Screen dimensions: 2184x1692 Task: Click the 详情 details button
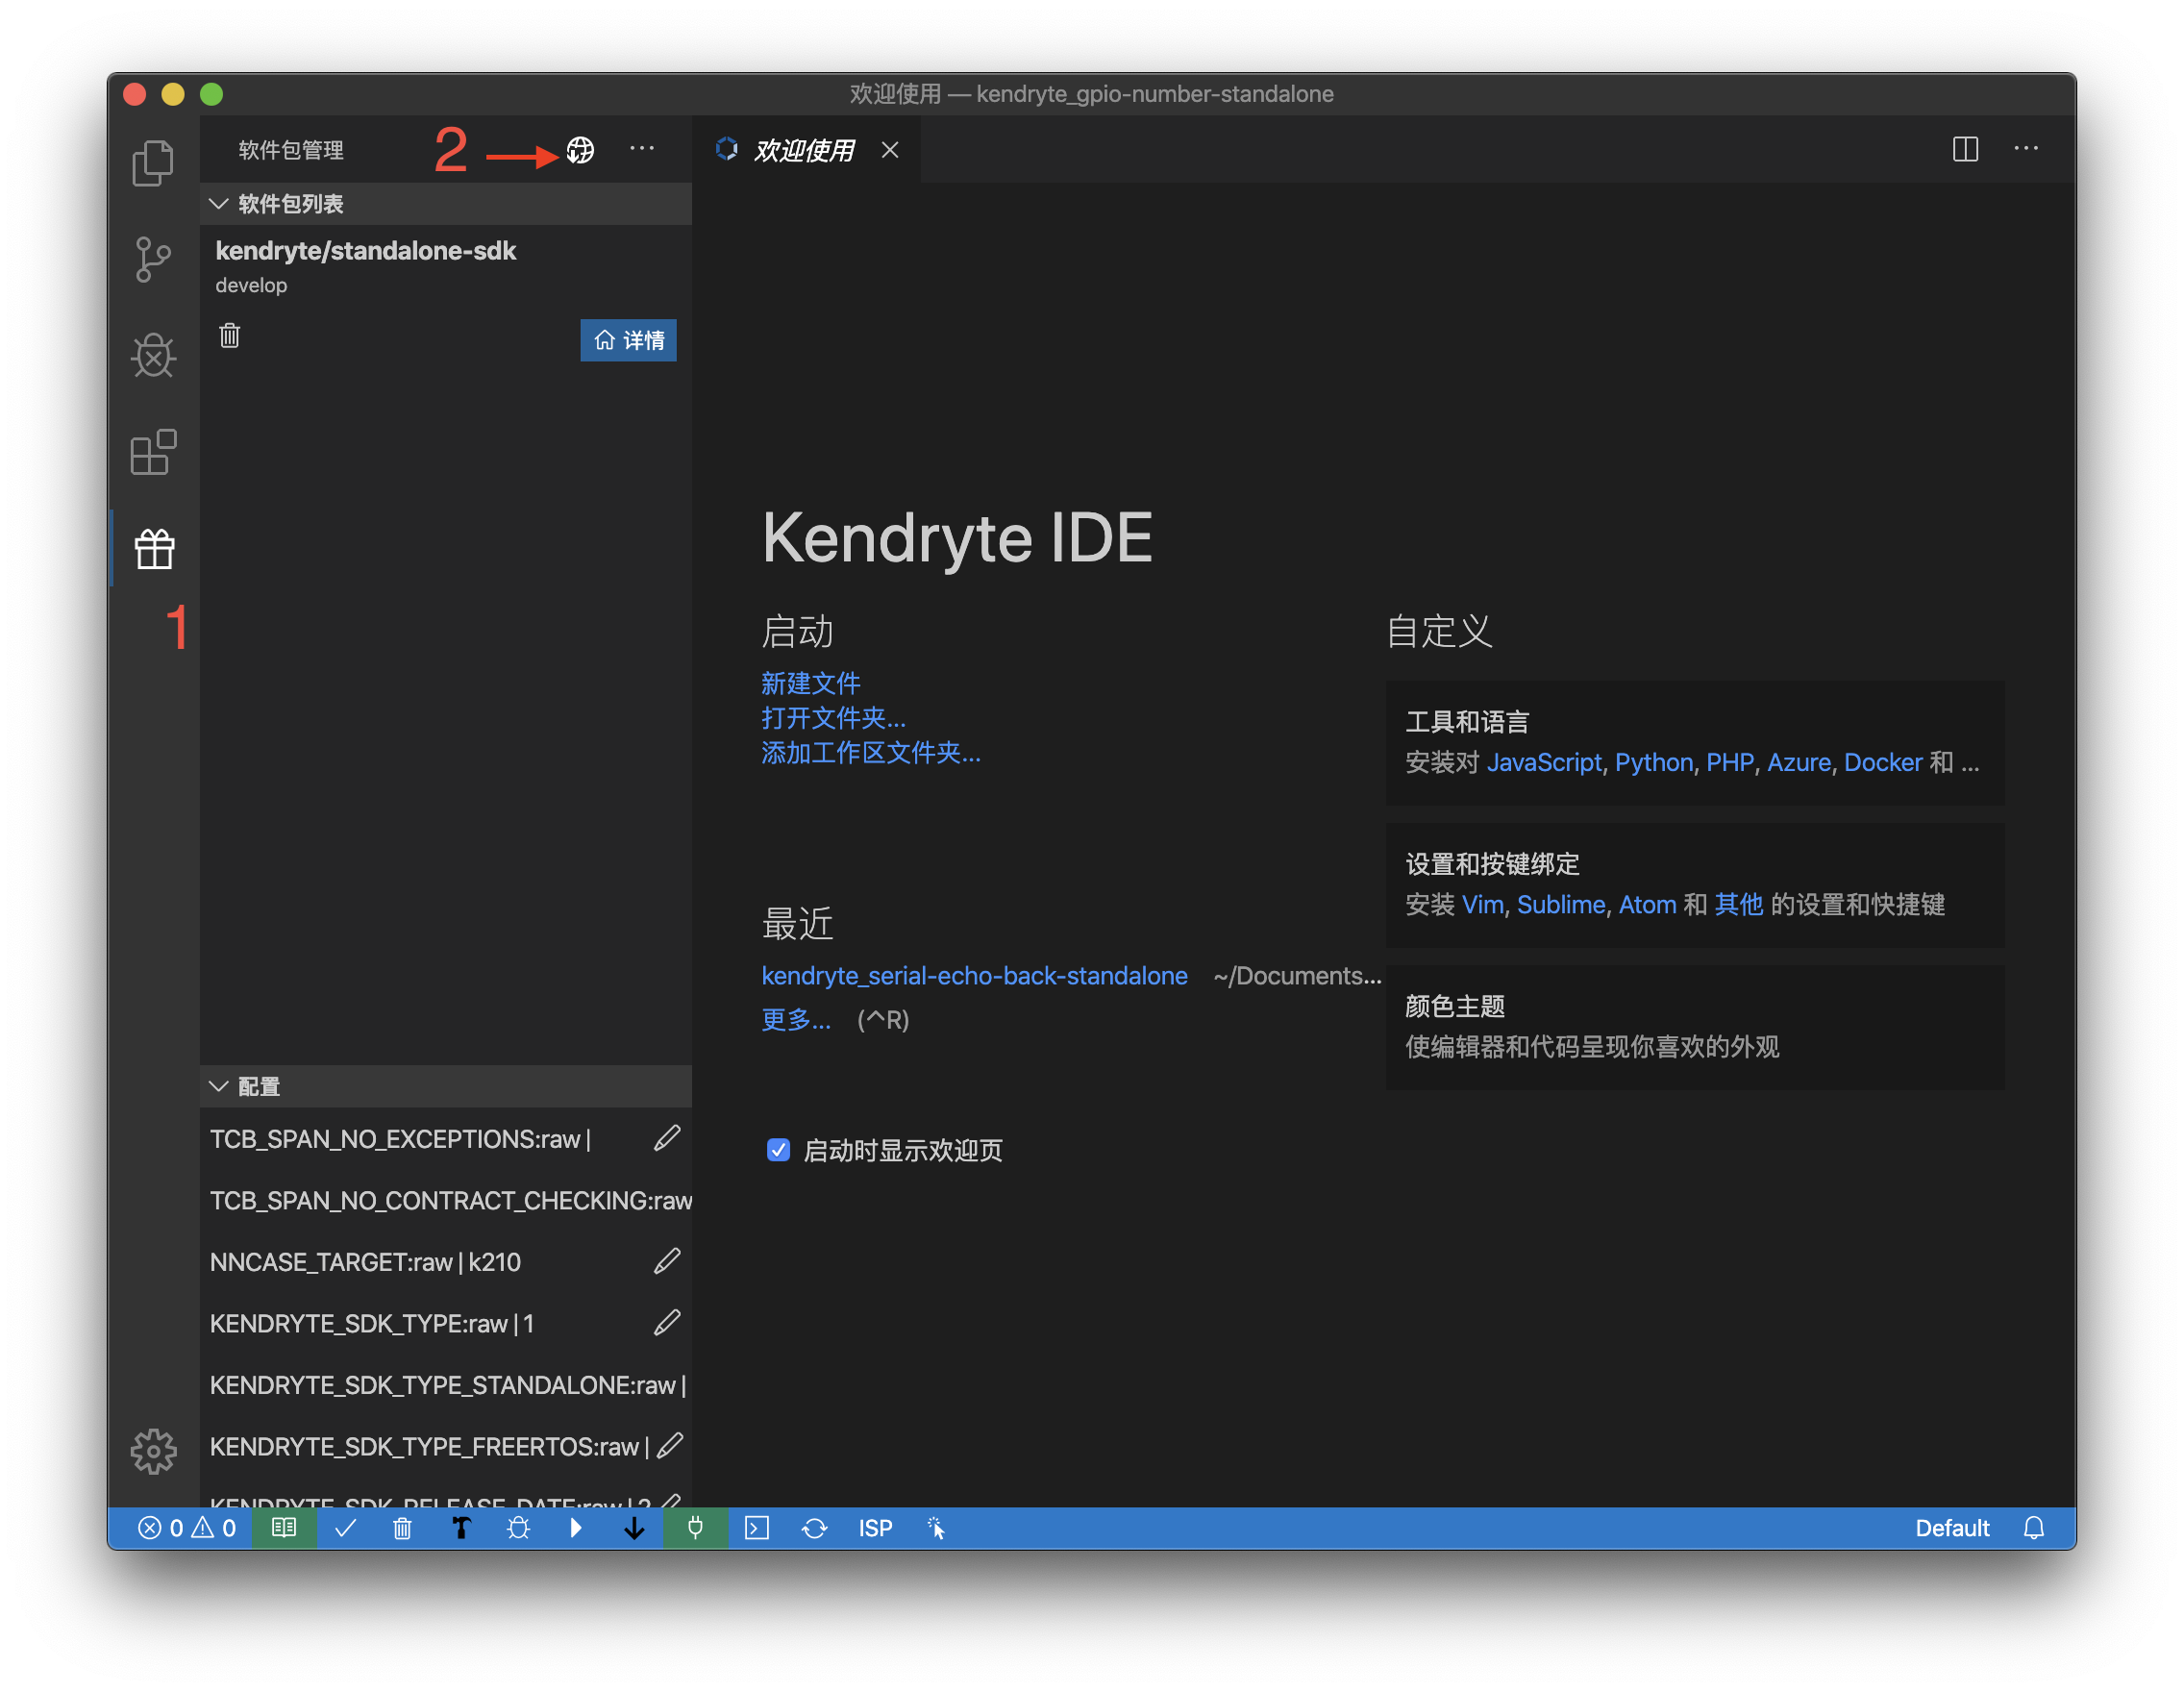pos(628,340)
